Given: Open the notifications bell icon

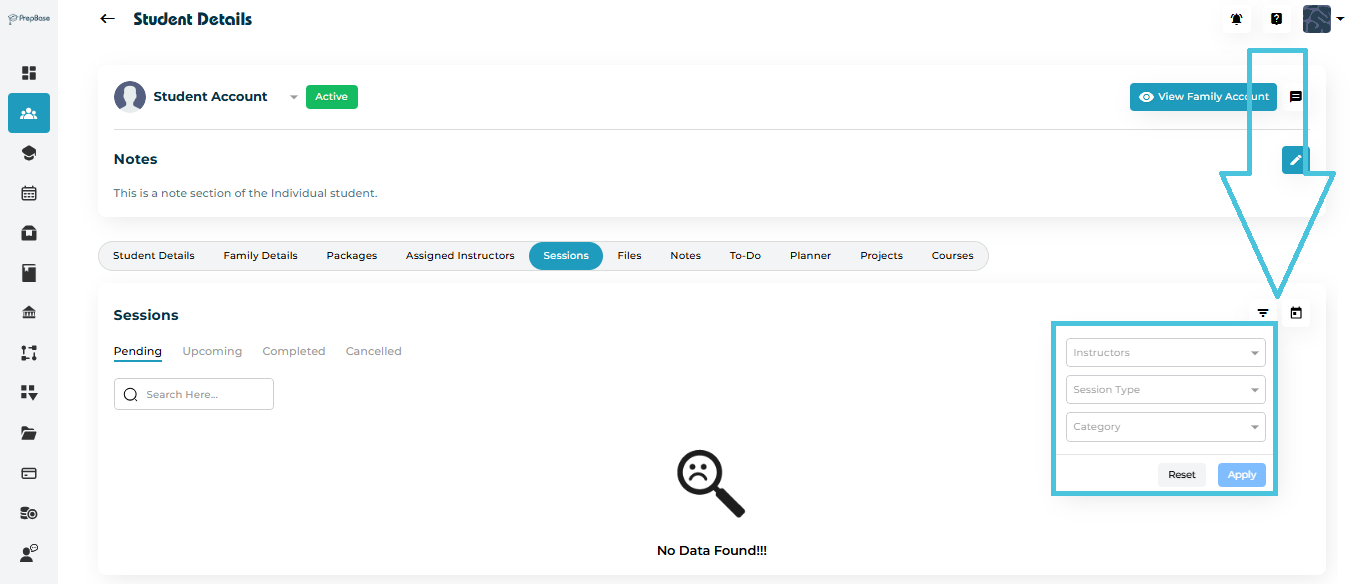Looking at the screenshot, I should pyautogui.click(x=1237, y=19).
